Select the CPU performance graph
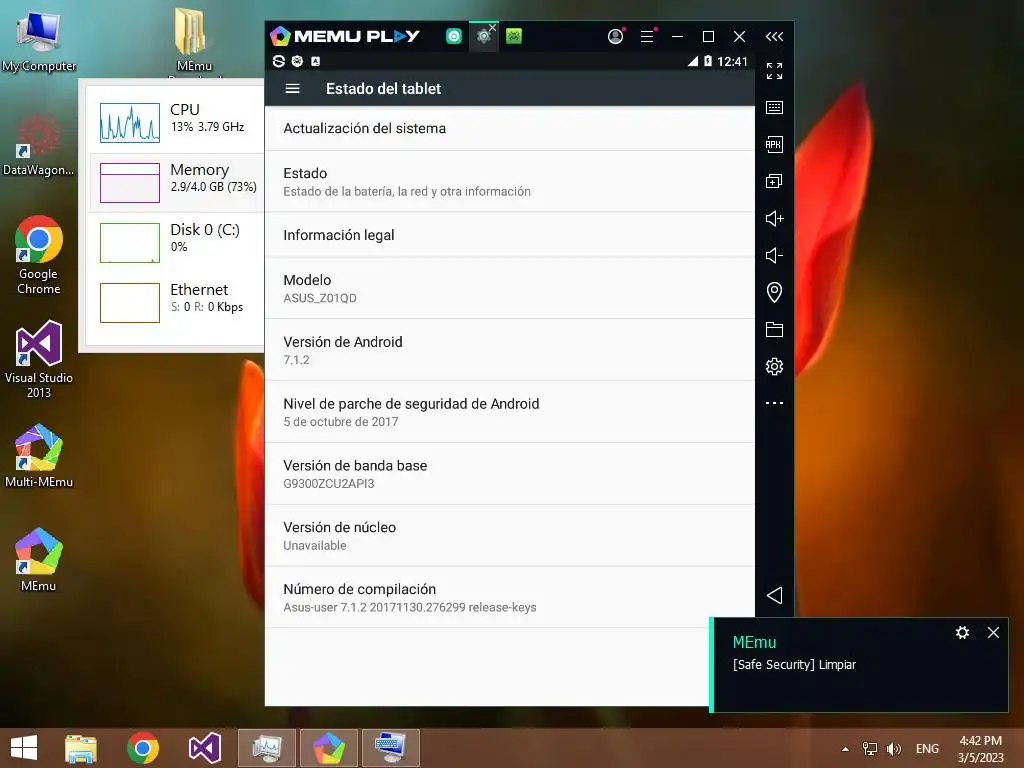Viewport: 1024px width, 768px height. pos(129,123)
